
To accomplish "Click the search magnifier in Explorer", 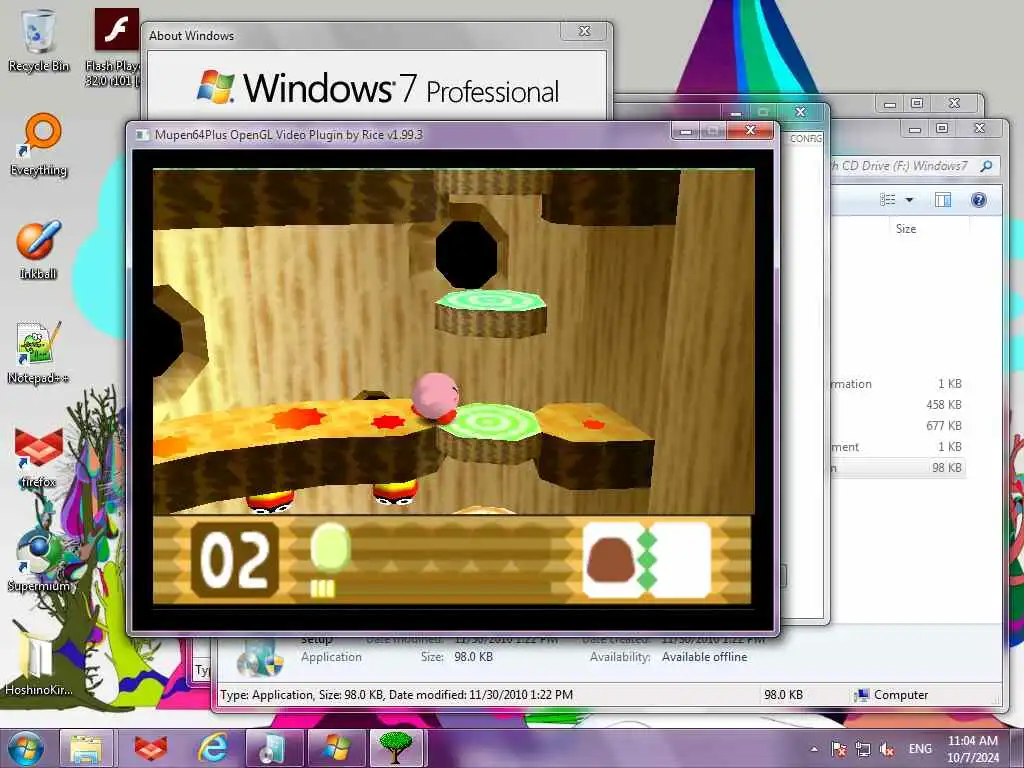I will tap(987, 166).
